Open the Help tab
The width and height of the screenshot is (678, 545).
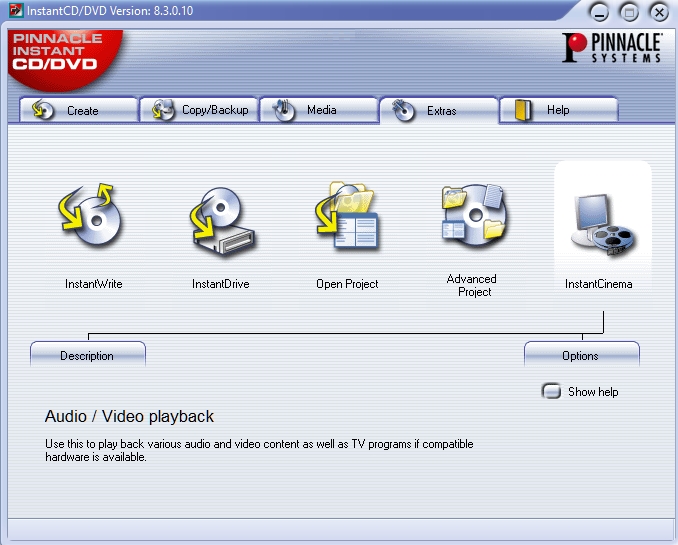(x=559, y=110)
